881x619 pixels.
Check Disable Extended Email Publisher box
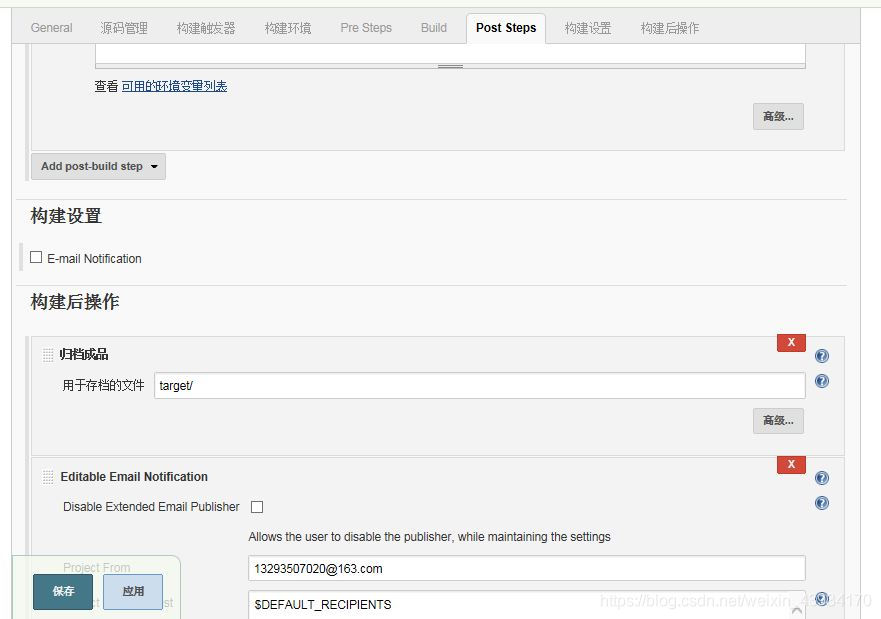(257, 507)
